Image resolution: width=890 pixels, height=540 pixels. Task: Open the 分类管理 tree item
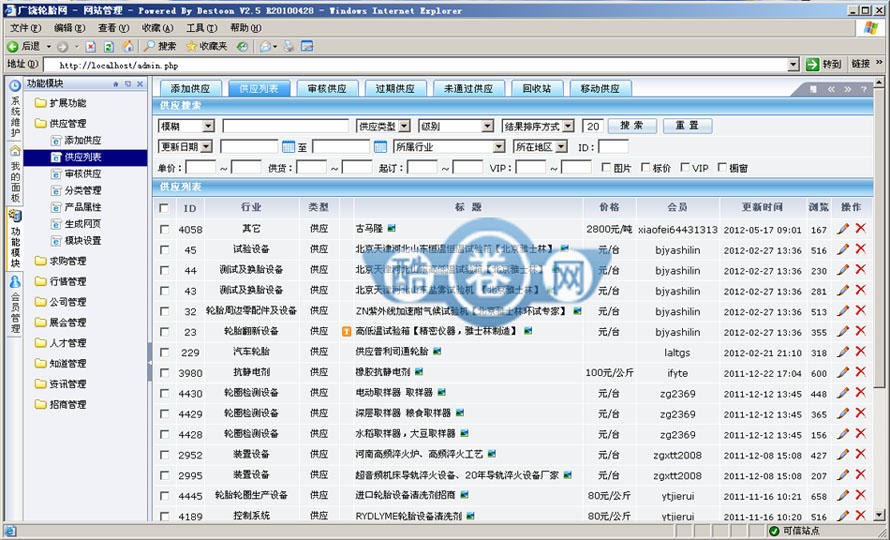click(76, 190)
